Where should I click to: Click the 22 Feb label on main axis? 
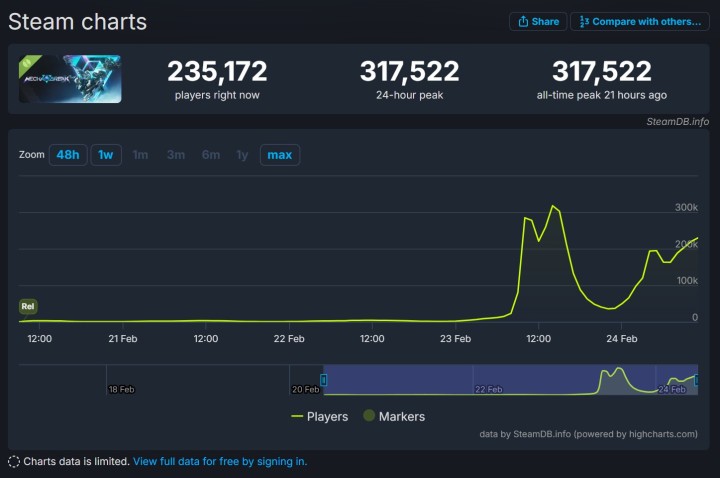[x=289, y=339]
